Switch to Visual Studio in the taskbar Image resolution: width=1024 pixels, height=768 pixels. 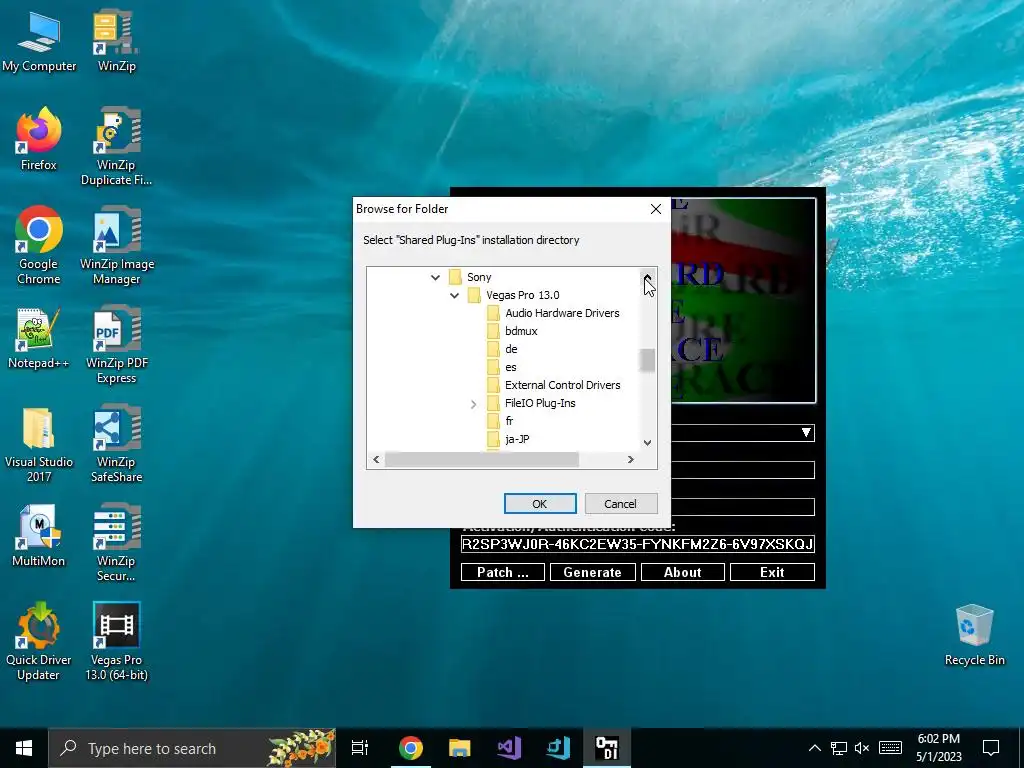point(509,748)
